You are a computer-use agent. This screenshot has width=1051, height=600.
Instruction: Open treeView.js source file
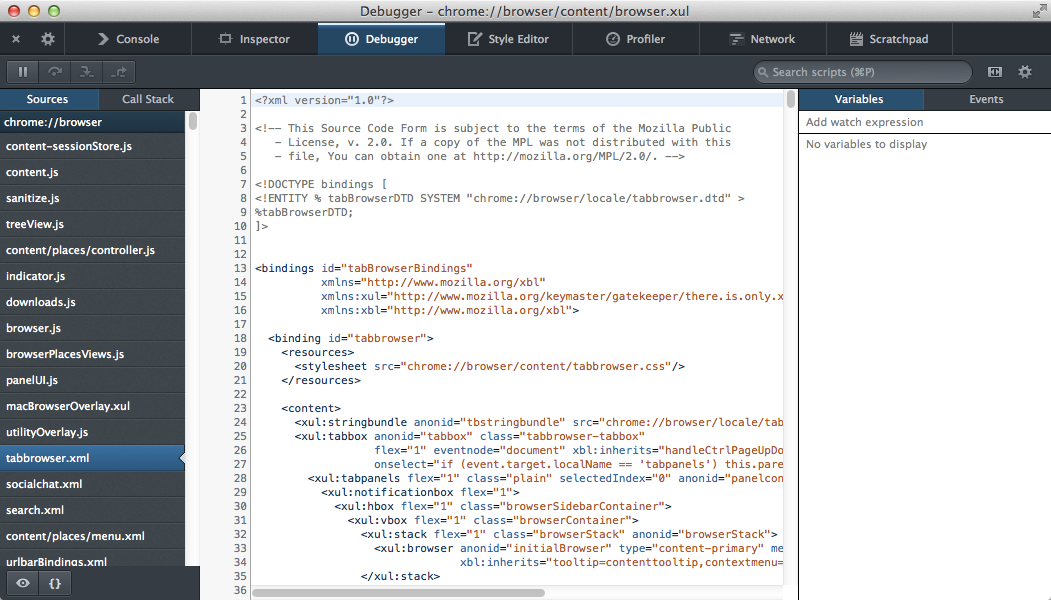click(x=92, y=224)
